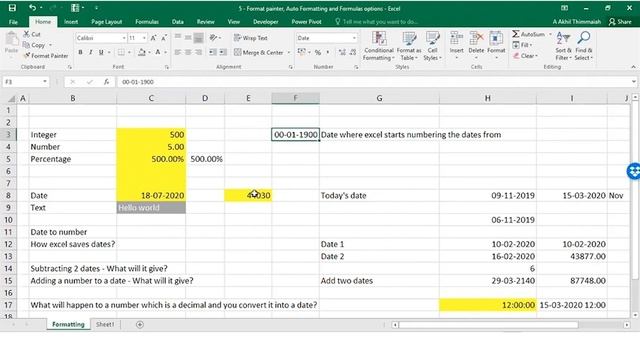Click AutoSum

point(529,34)
